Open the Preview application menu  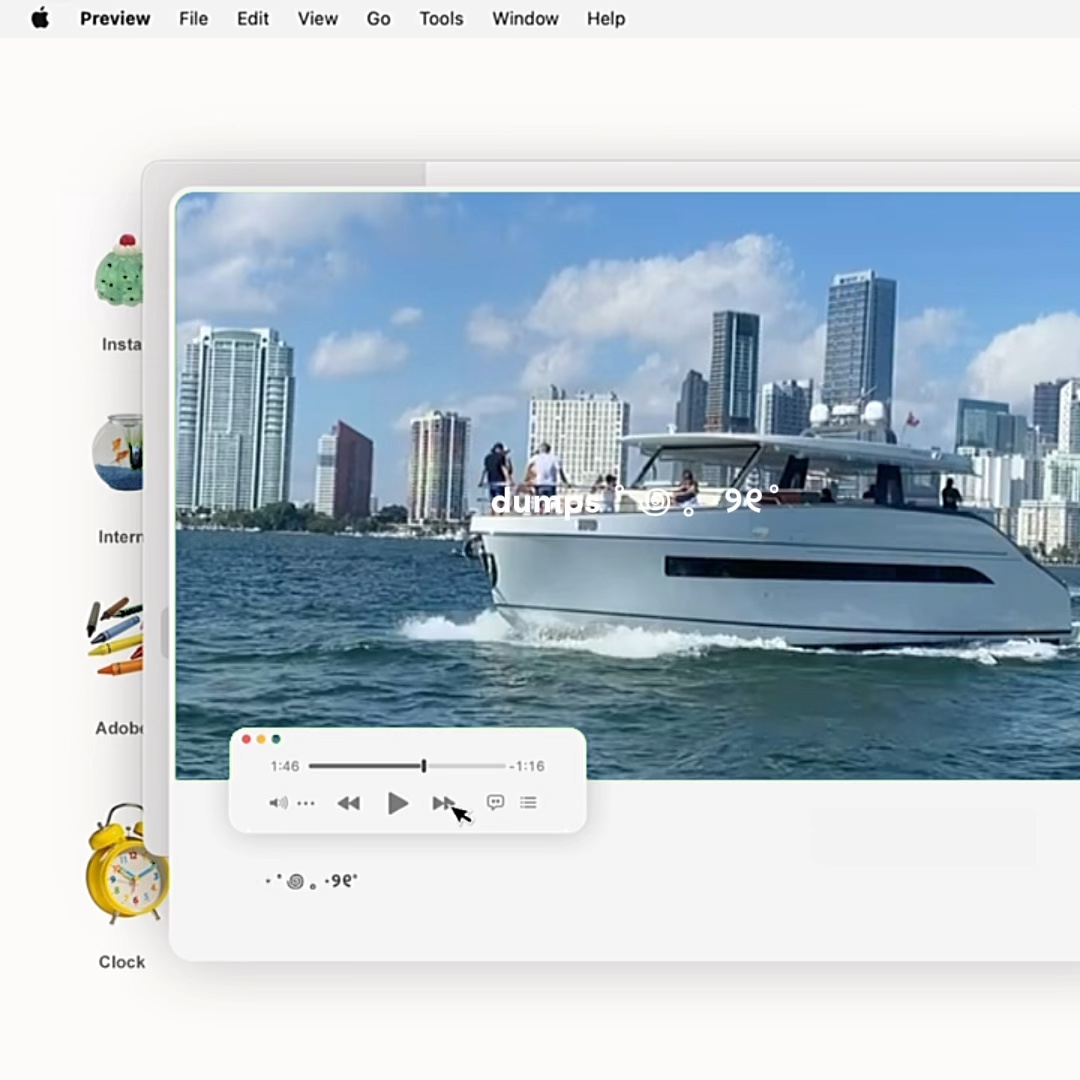pos(115,18)
